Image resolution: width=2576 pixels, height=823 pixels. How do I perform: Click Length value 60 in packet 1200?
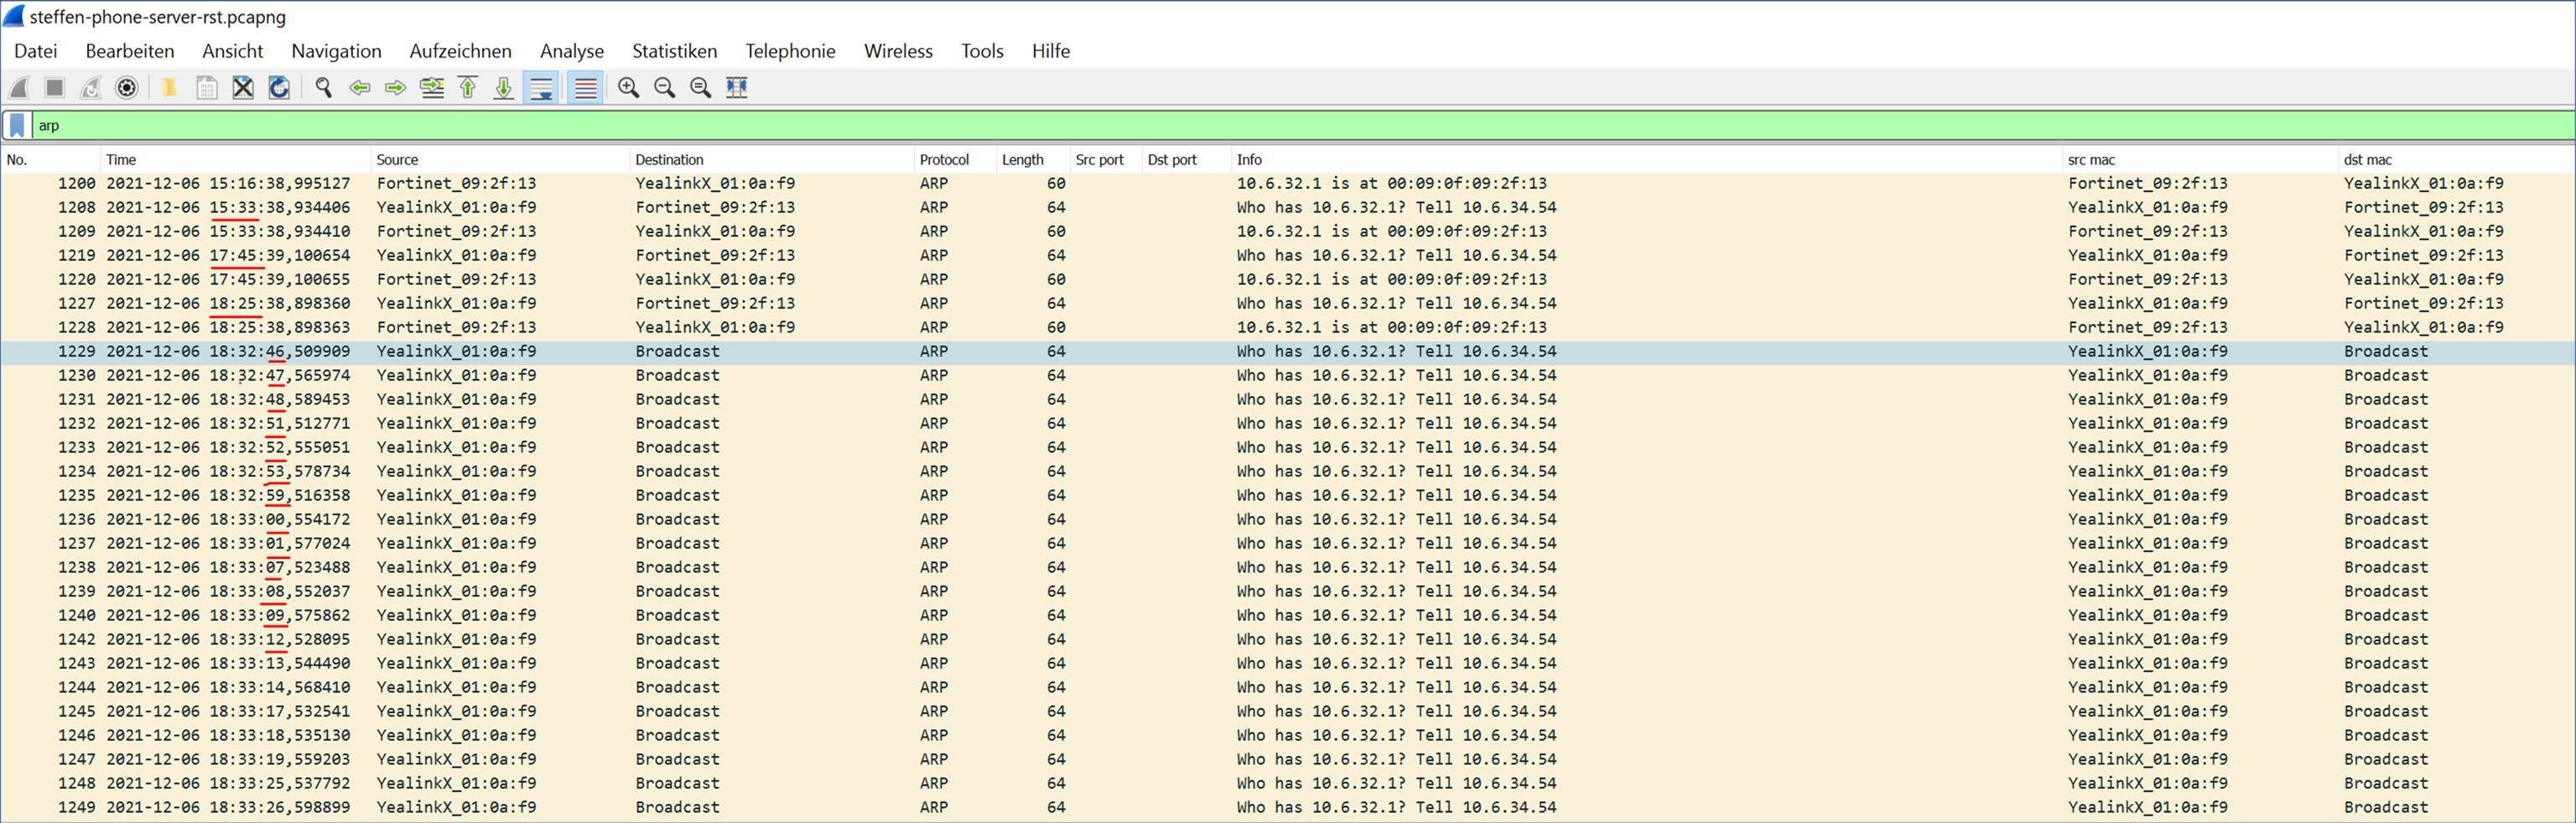pos(1056,184)
